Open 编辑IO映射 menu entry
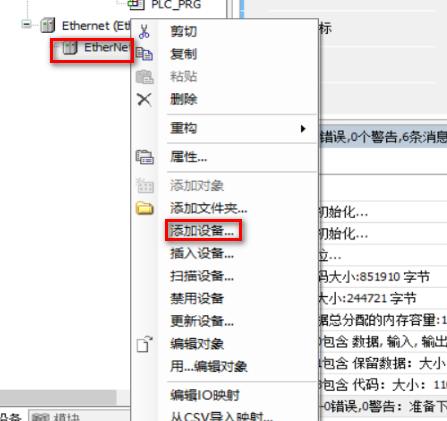This screenshot has width=447, height=421. 205,395
